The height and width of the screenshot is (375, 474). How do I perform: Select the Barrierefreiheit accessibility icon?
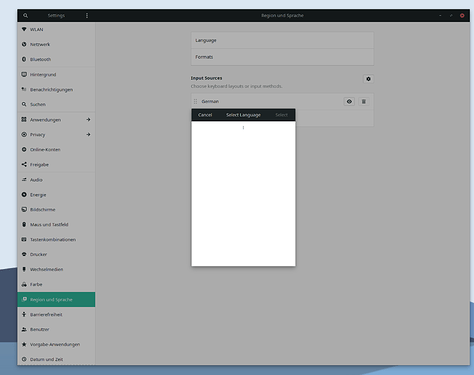pos(24,314)
